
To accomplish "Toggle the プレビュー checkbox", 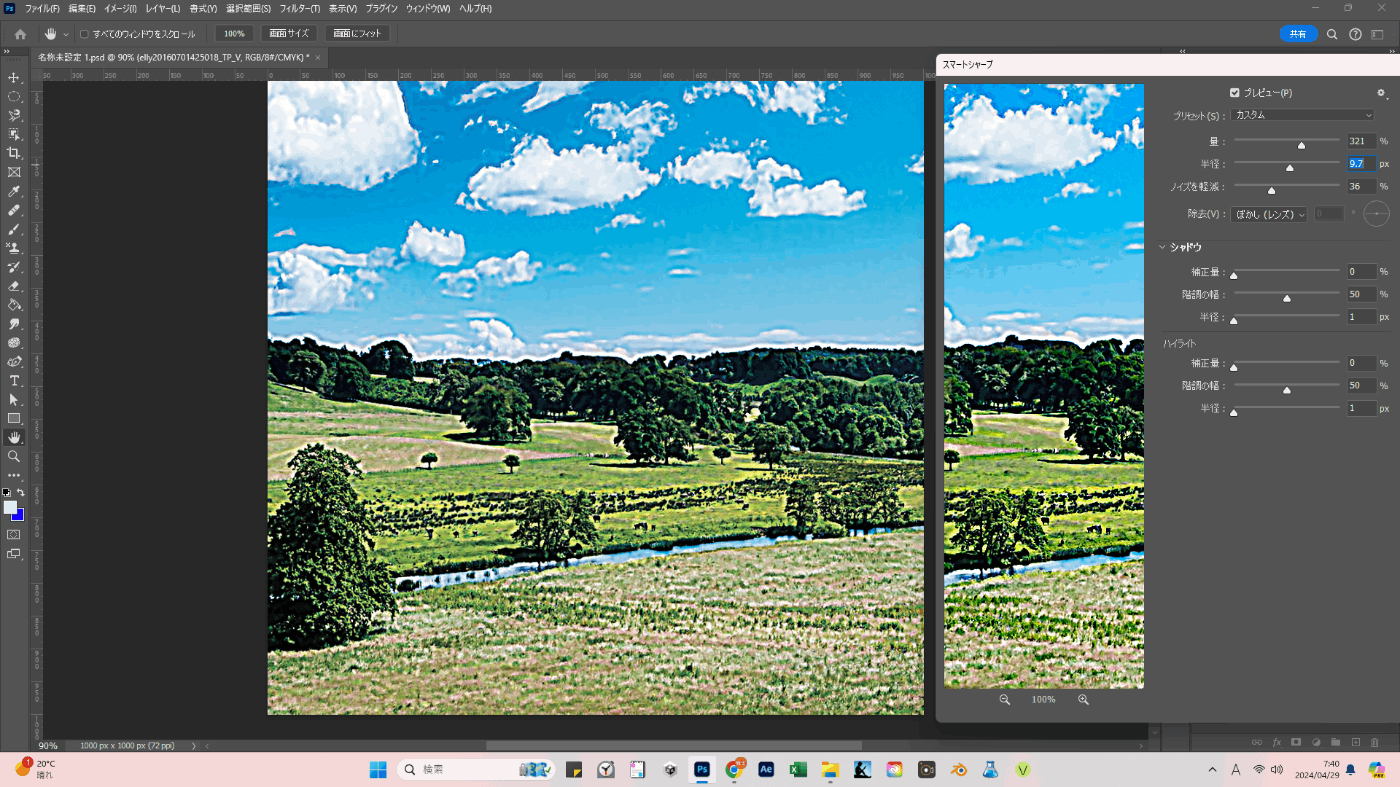I will [1235, 93].
